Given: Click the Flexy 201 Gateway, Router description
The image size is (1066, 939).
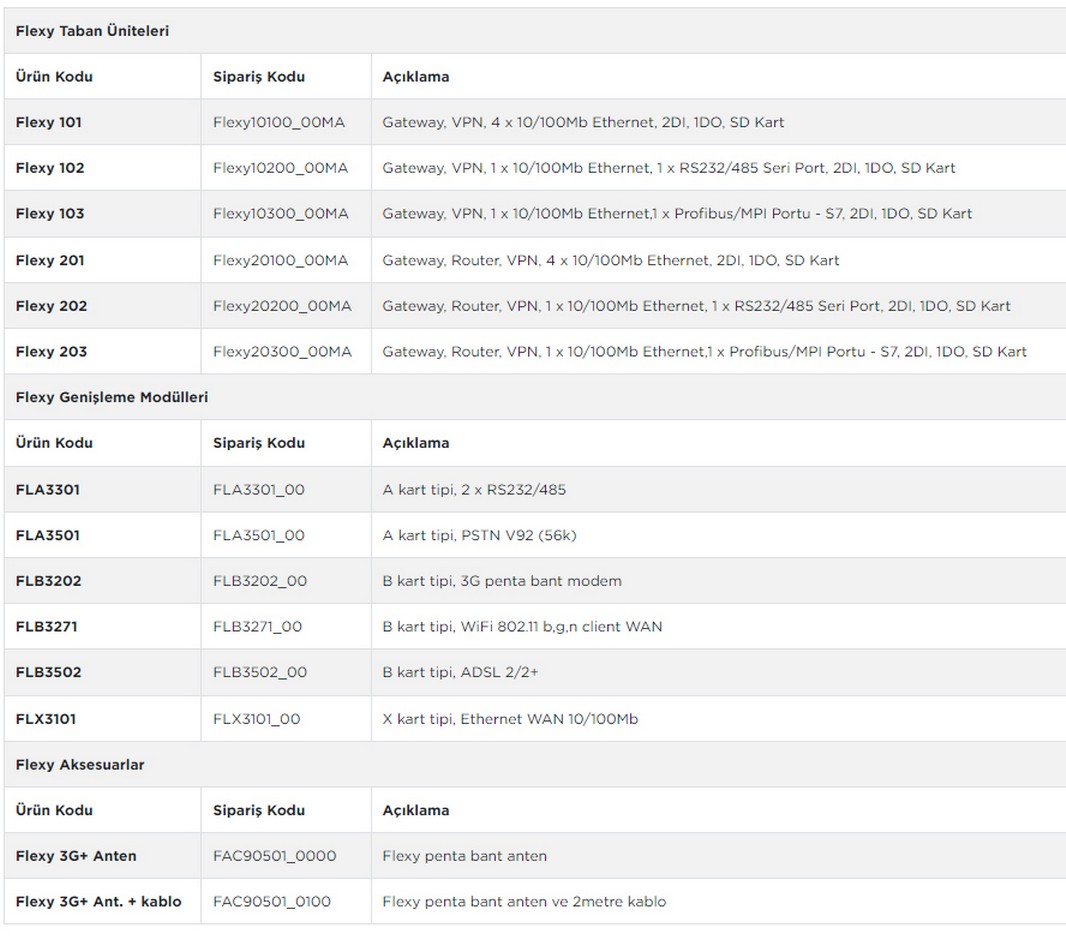Looking at the screenshot, I should coord(611,260).
